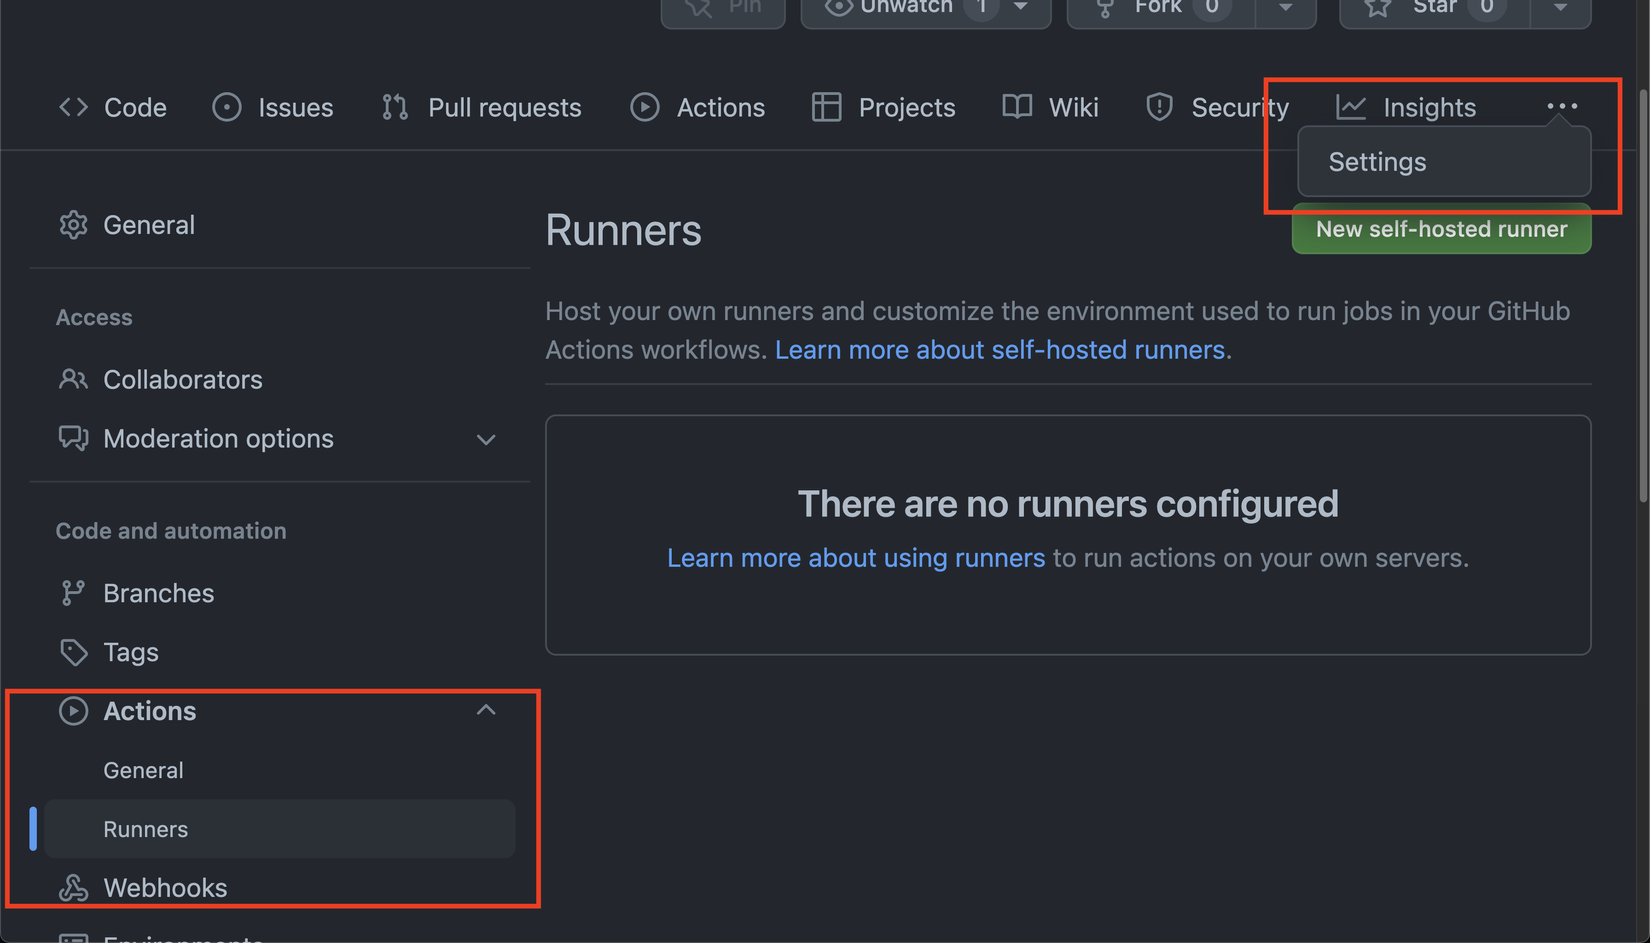Image resolution: width=1650 pixels, height=943 pixels.
Task: Click New self-hosted runner button
Action: [x=1440, y=229]
